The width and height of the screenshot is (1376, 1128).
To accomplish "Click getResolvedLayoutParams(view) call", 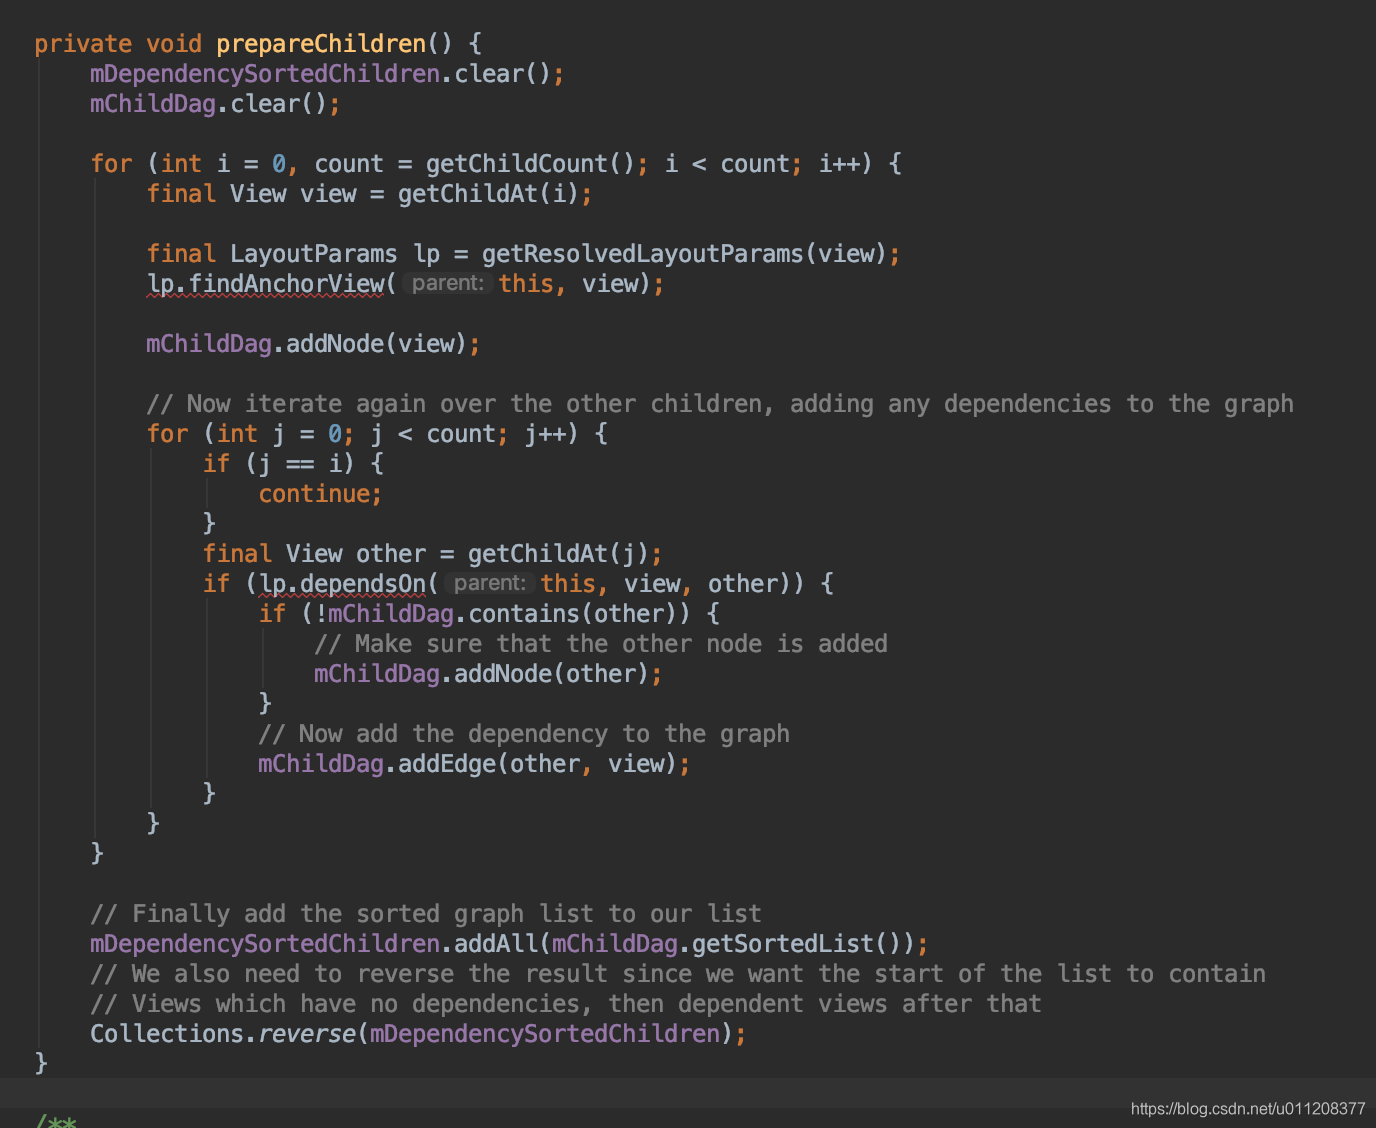I will (x=684, y=254).
